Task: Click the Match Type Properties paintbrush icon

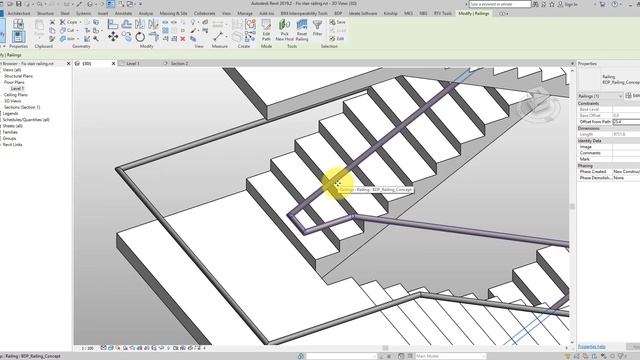Action: click(x=52, y=39)
